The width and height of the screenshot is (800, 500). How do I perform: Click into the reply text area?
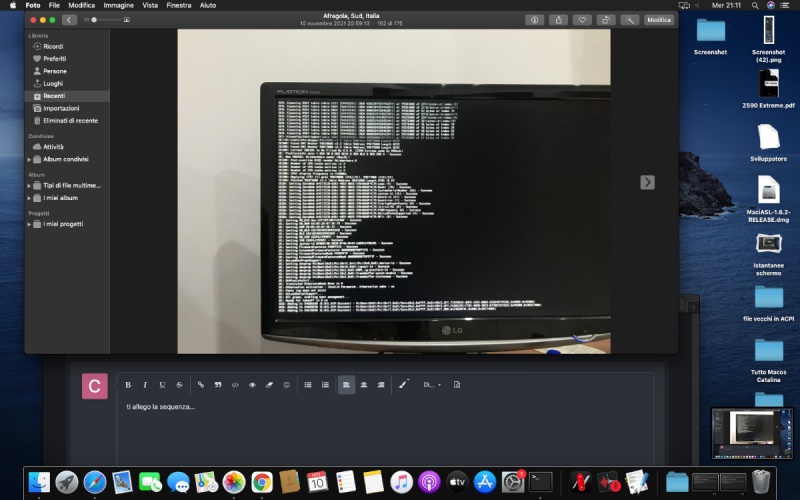(385, 431)
